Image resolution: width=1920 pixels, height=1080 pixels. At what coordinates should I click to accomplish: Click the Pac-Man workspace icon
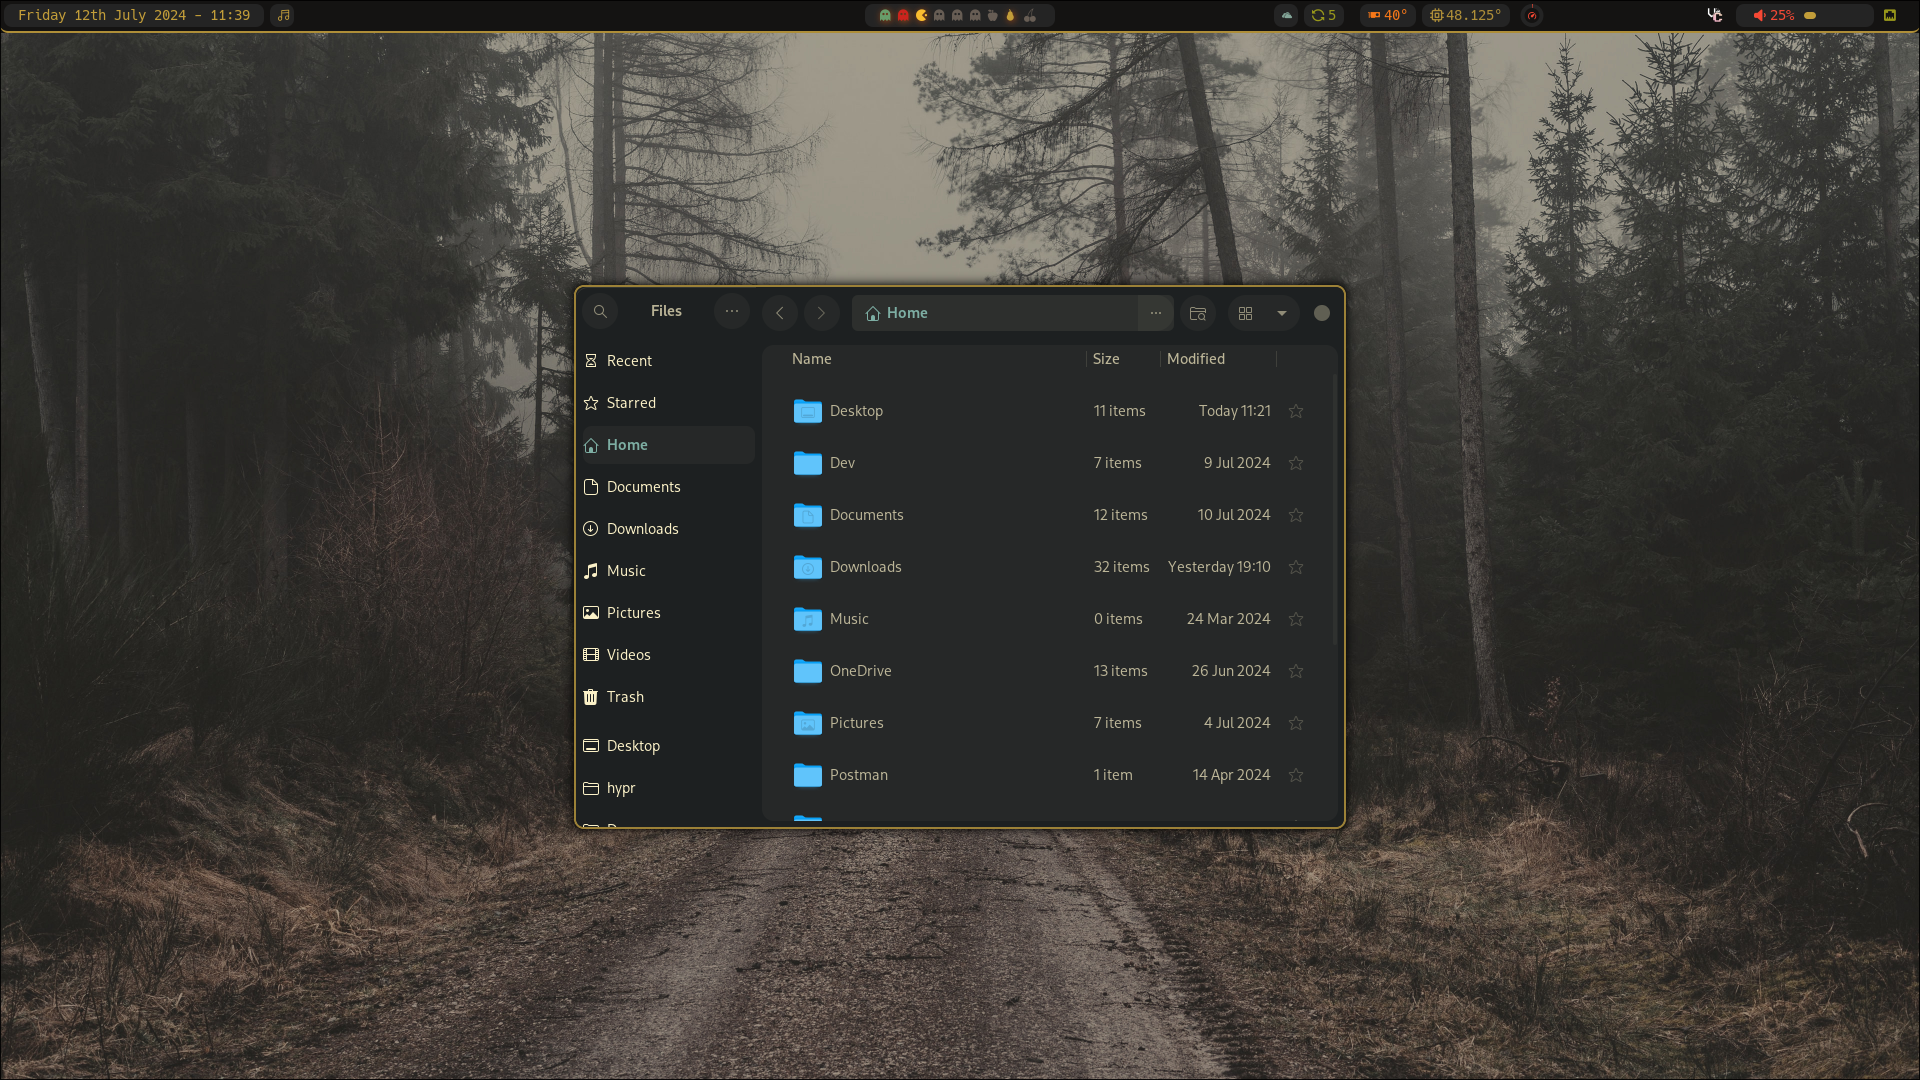pyautogui.click(x=921, y=15)
